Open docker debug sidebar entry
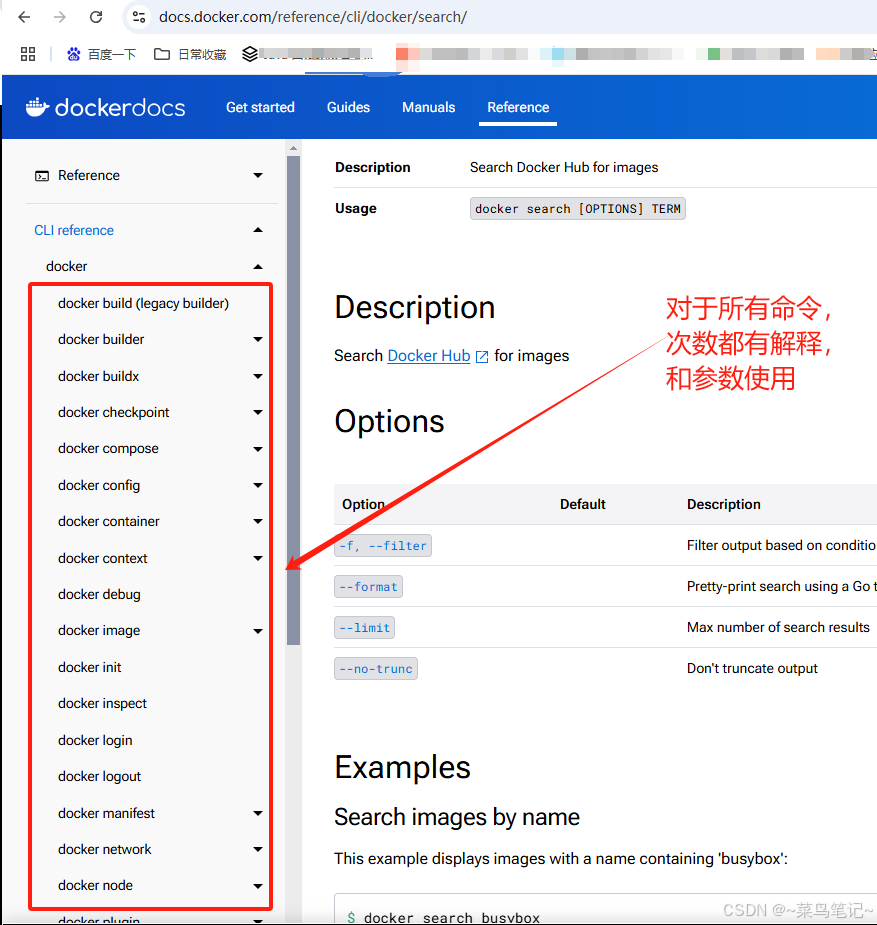877x925 pixels. point(99,594)
